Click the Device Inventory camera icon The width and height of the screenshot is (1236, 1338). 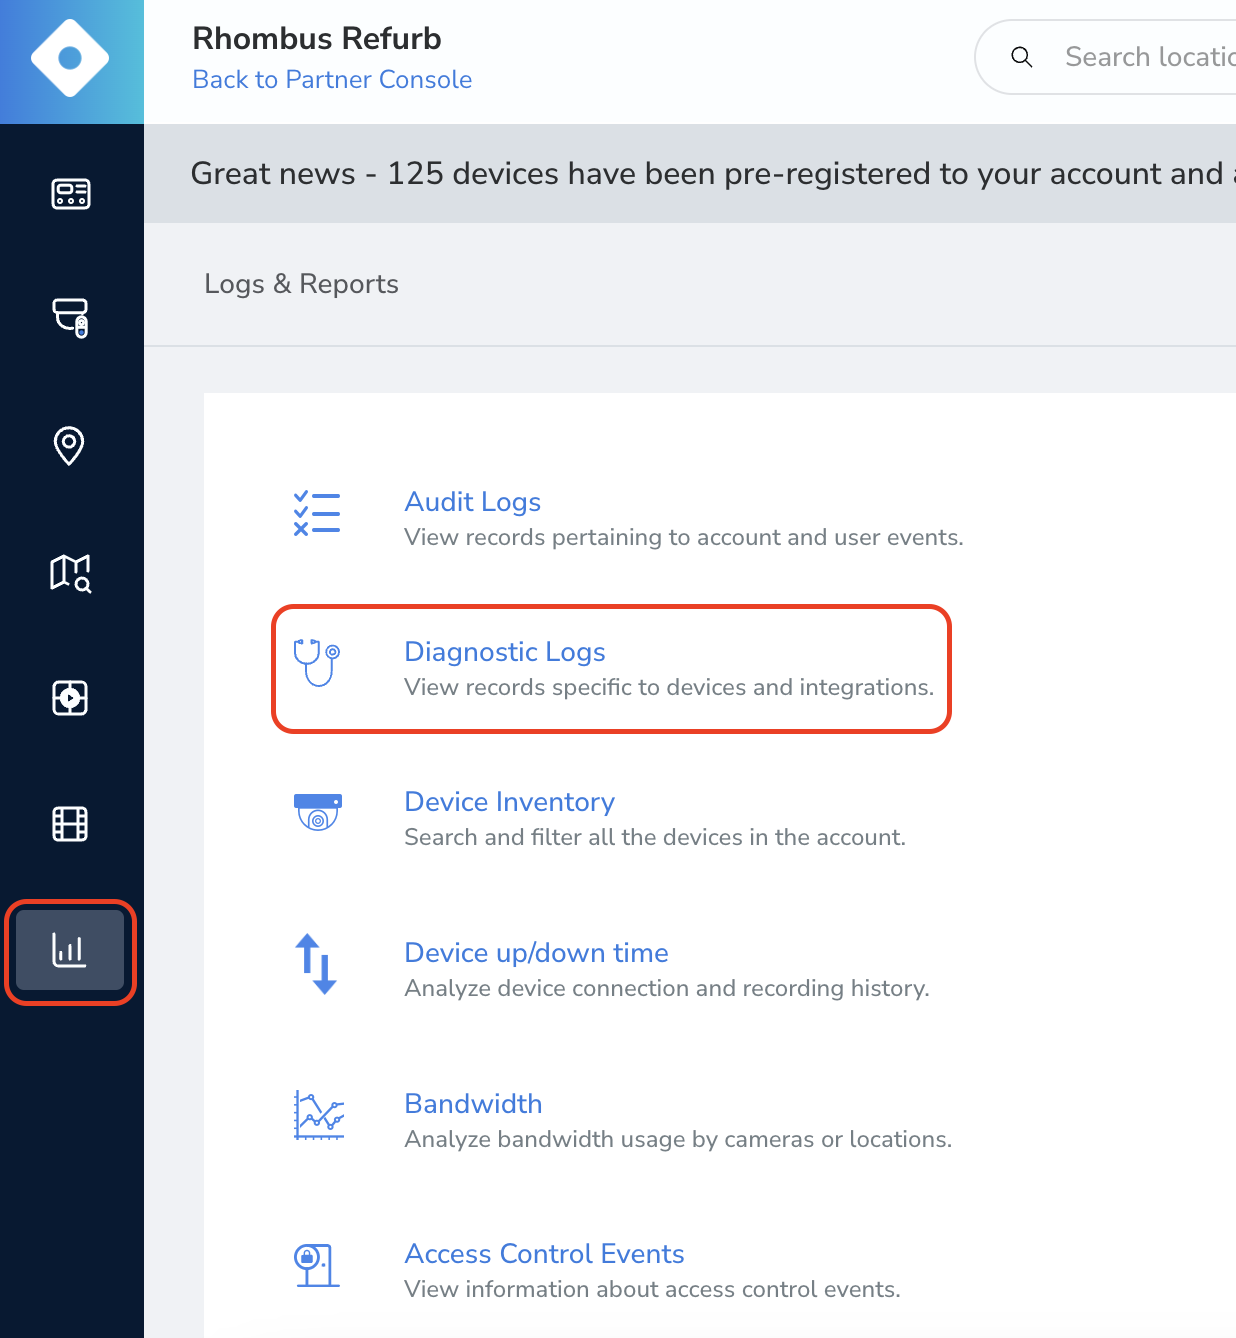pos(318,812)
